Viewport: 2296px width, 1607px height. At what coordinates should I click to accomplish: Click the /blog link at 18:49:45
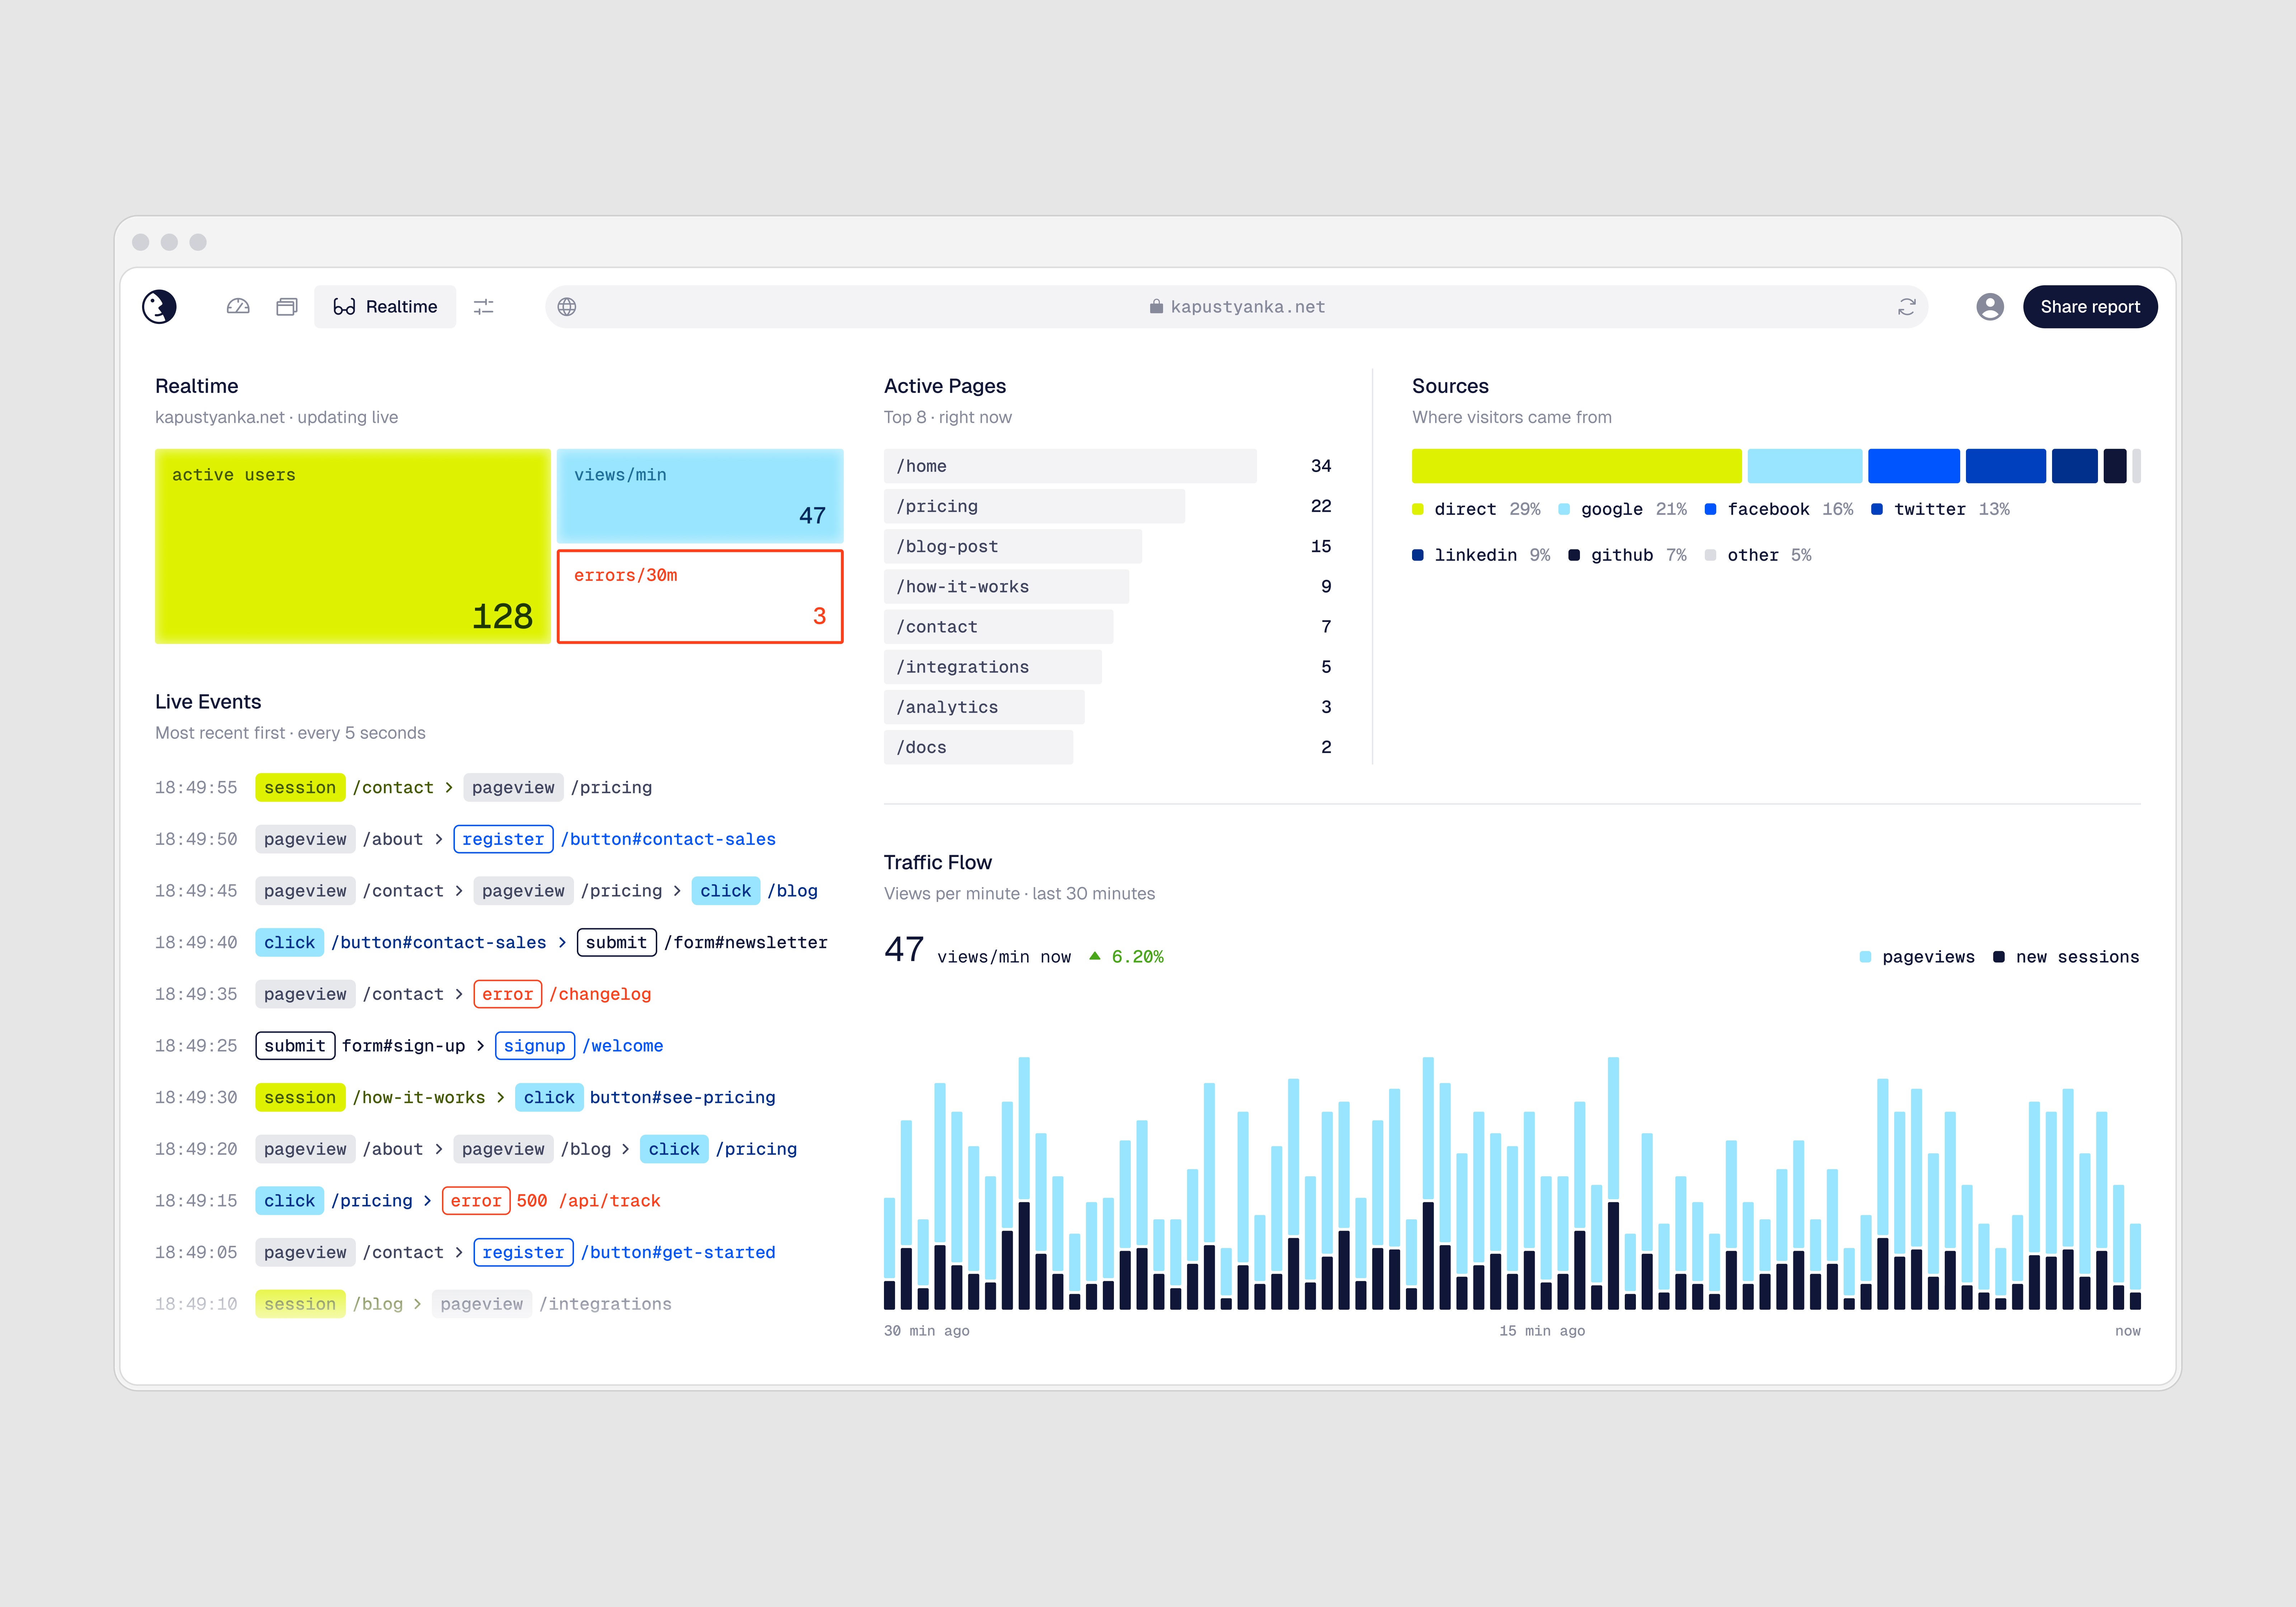click(792, 891)
